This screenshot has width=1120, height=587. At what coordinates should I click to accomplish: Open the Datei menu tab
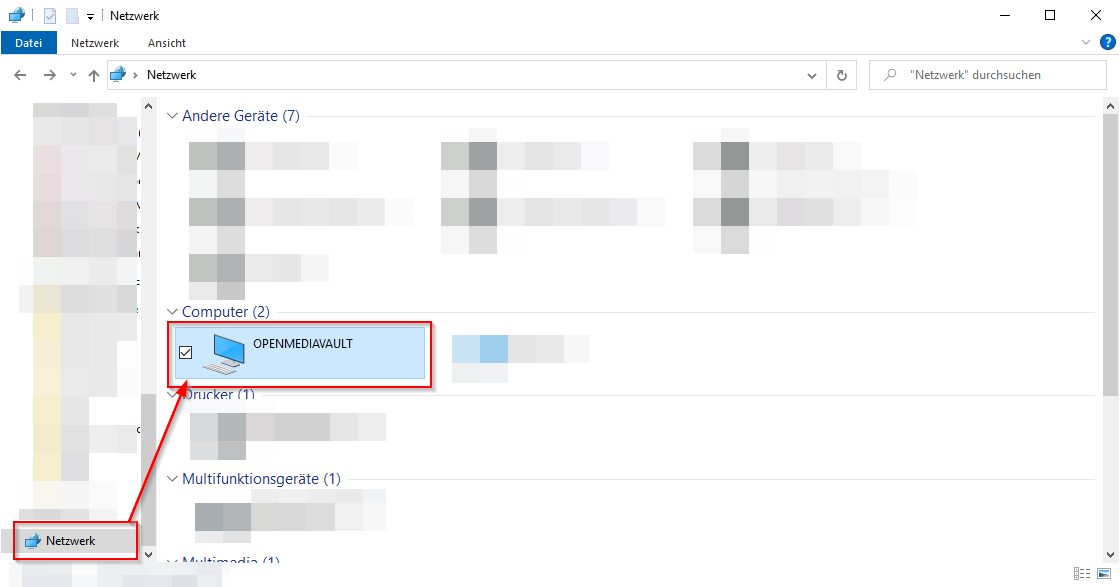coord(29,43)
